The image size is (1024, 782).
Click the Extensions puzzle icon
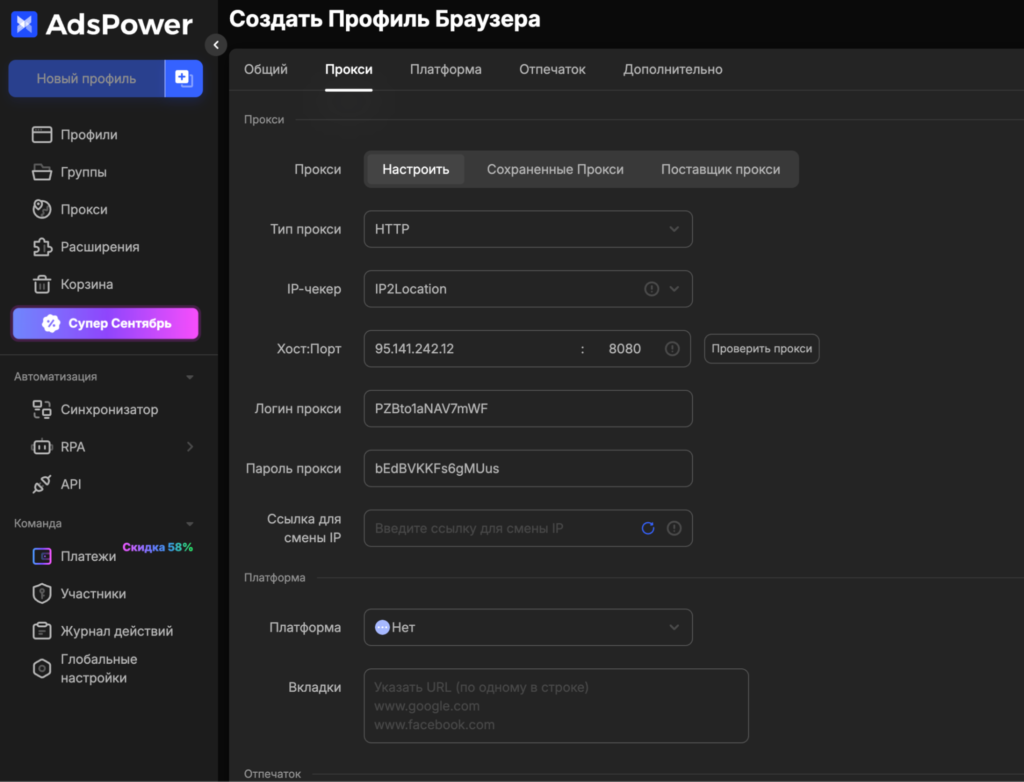point(42,247)
